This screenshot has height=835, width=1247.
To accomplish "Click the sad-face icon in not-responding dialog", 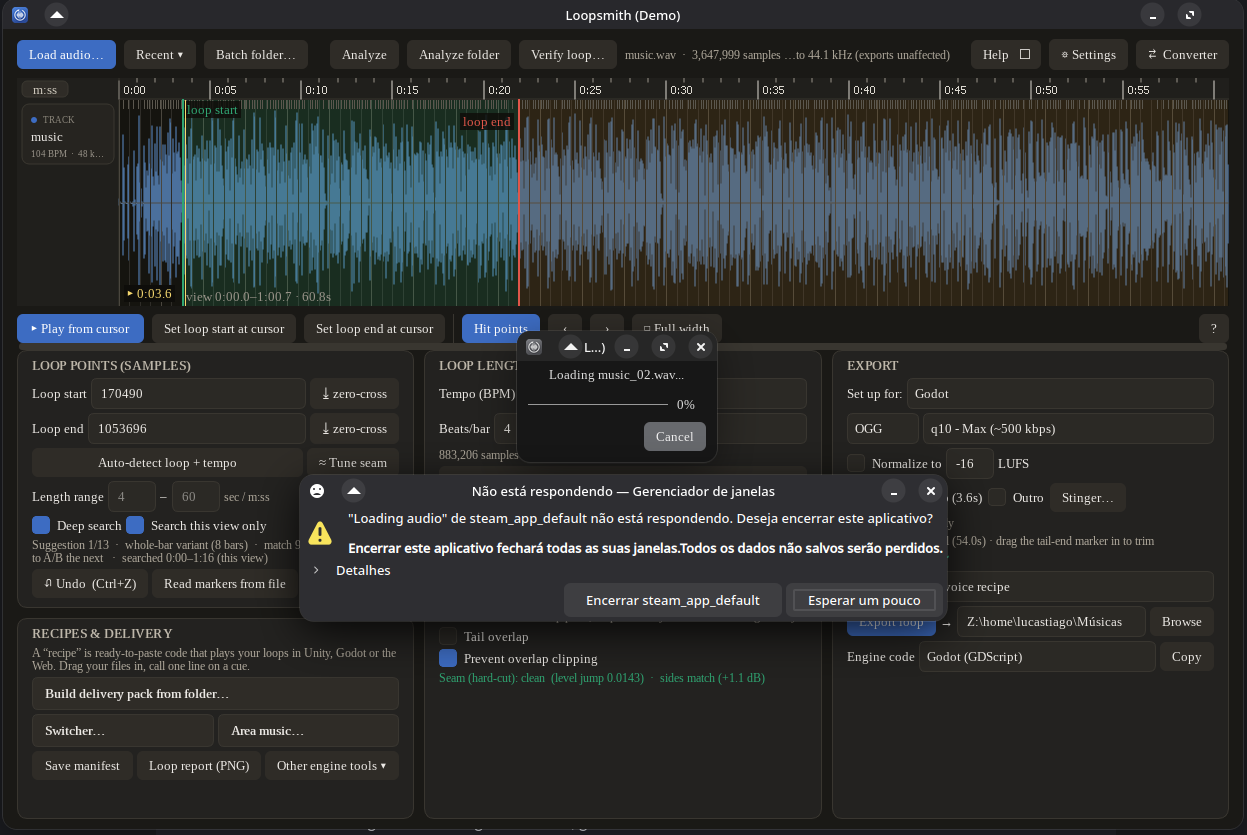I will [317, 491].
